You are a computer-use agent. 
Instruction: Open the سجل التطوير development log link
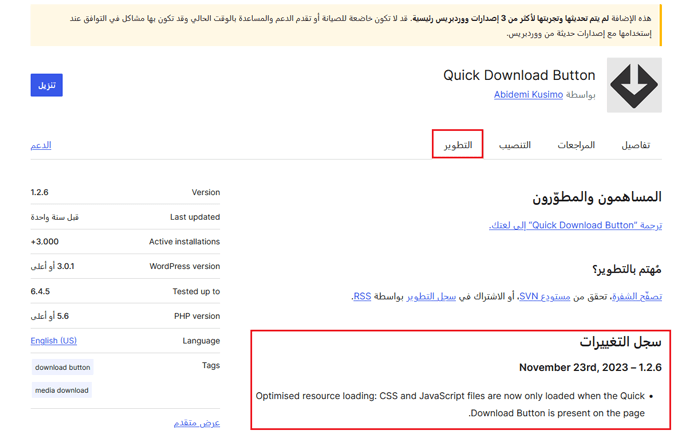click(431, 296)
